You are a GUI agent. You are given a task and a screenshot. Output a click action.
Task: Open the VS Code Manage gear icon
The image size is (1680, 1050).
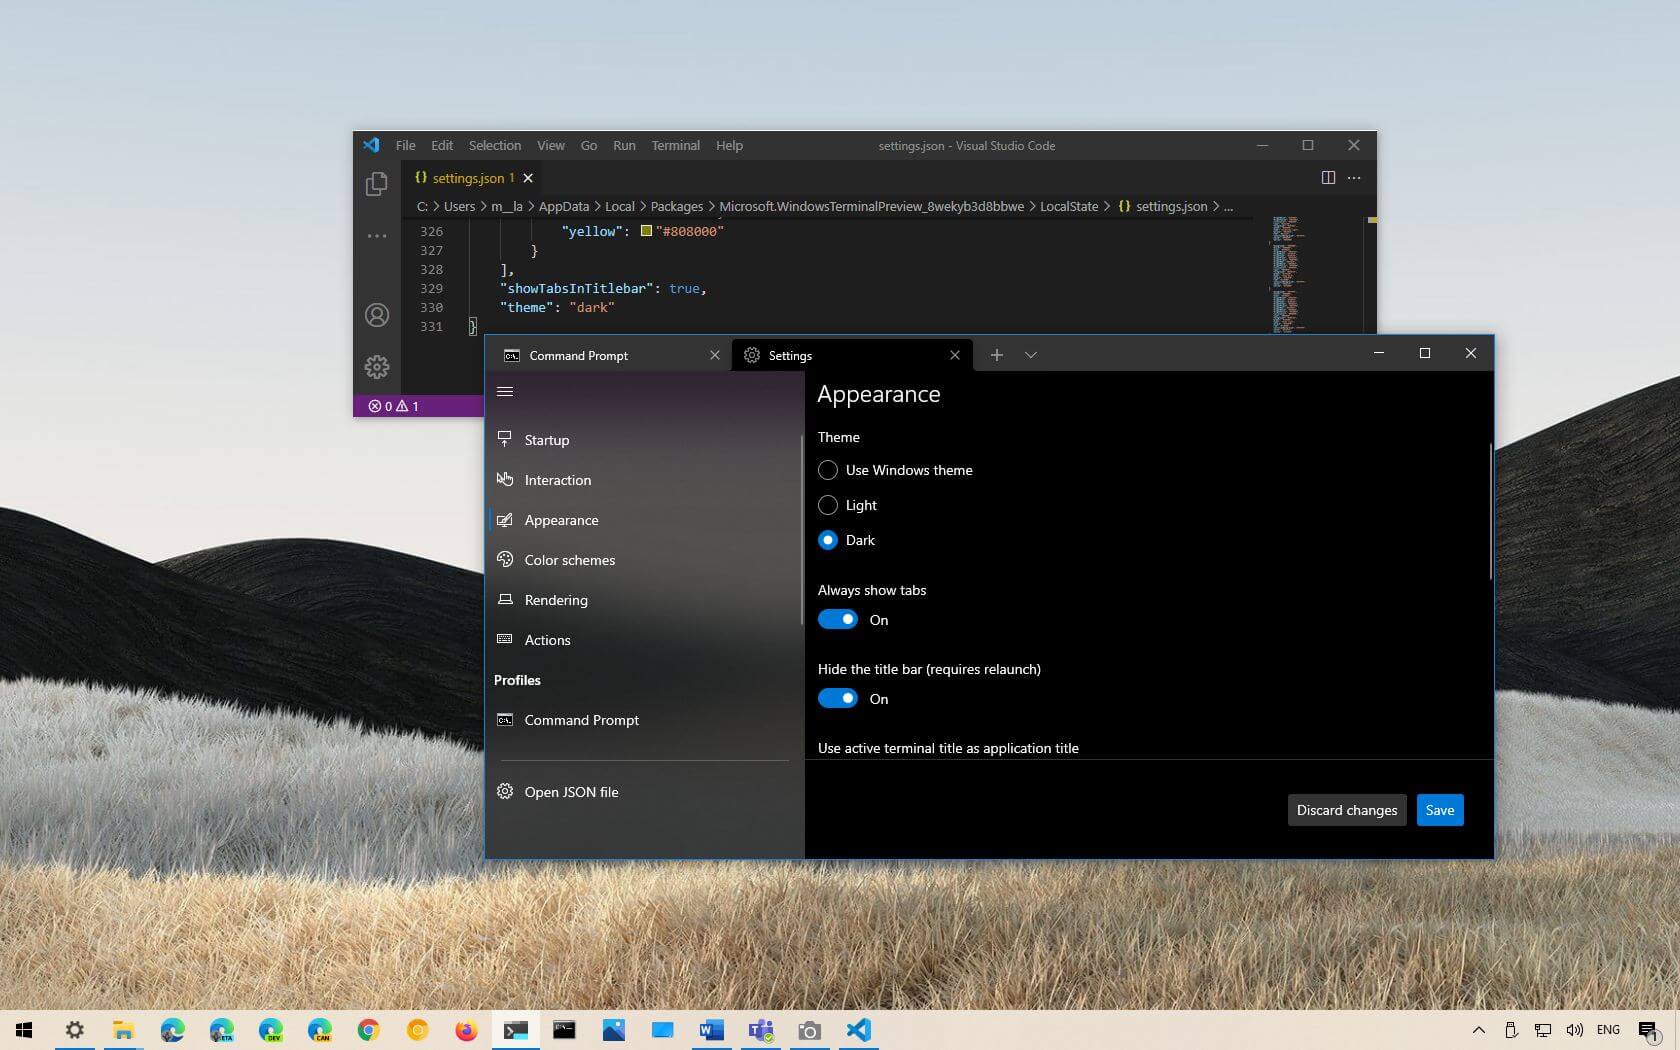pos(376,367)
